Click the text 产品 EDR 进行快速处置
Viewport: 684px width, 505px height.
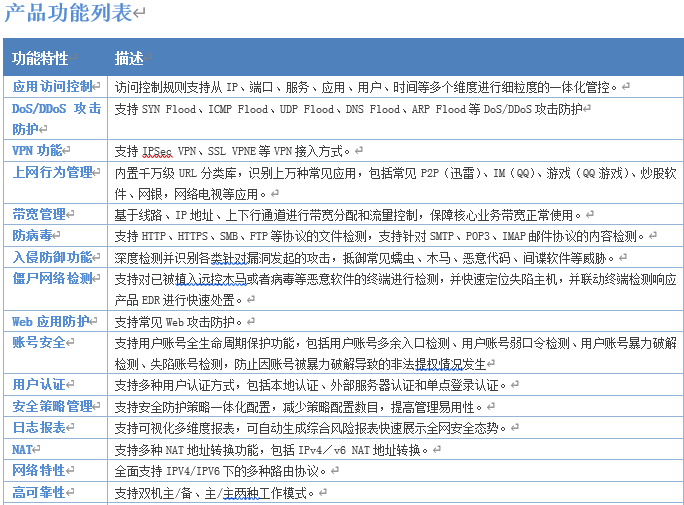(x=178, y=300)
